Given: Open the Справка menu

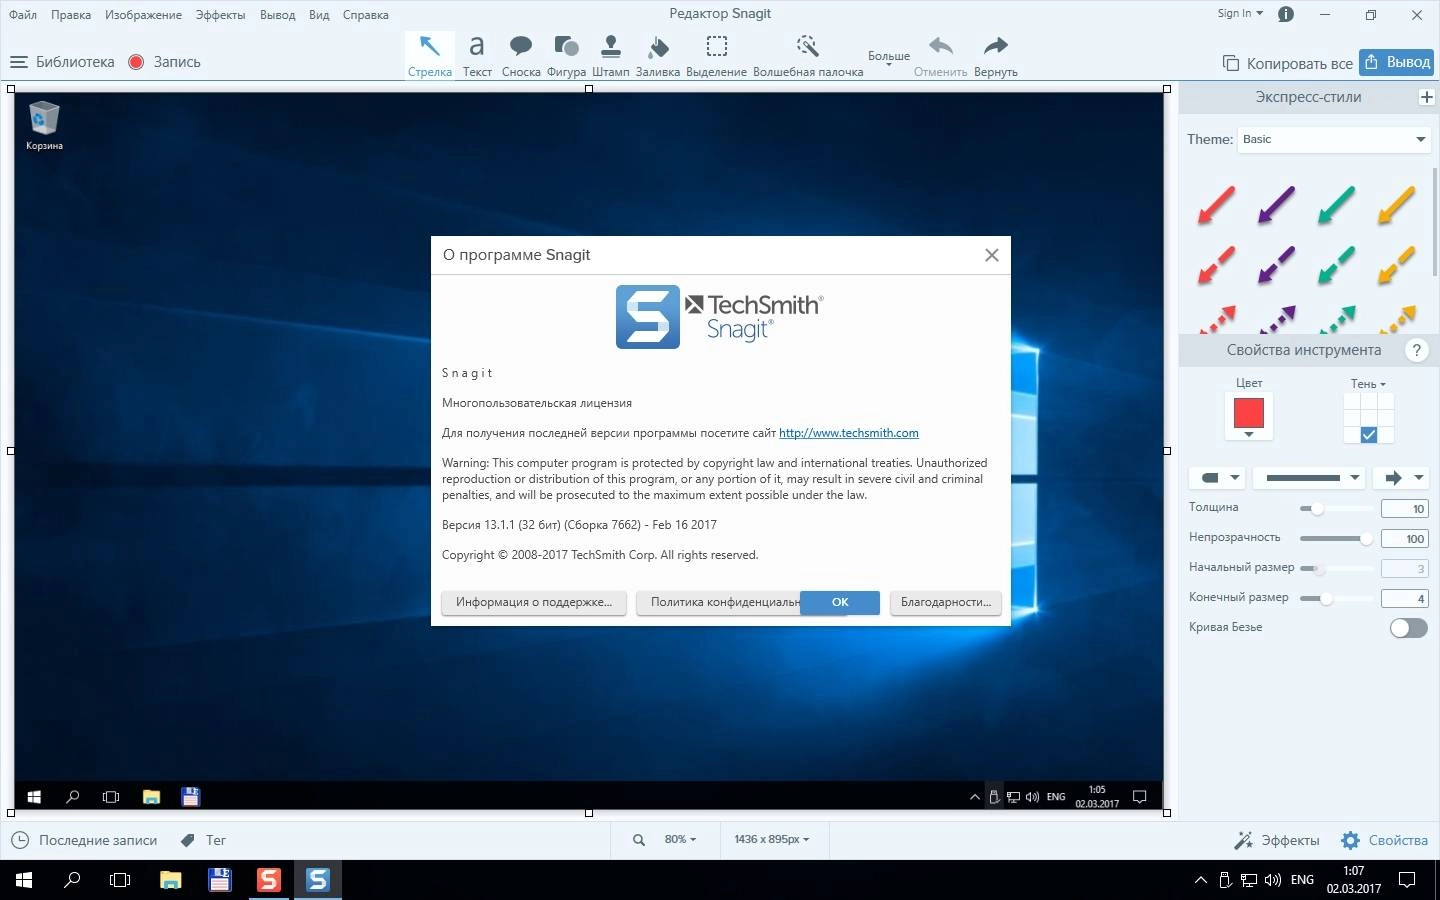Looking at the screenshot, I should pos(365,15).
